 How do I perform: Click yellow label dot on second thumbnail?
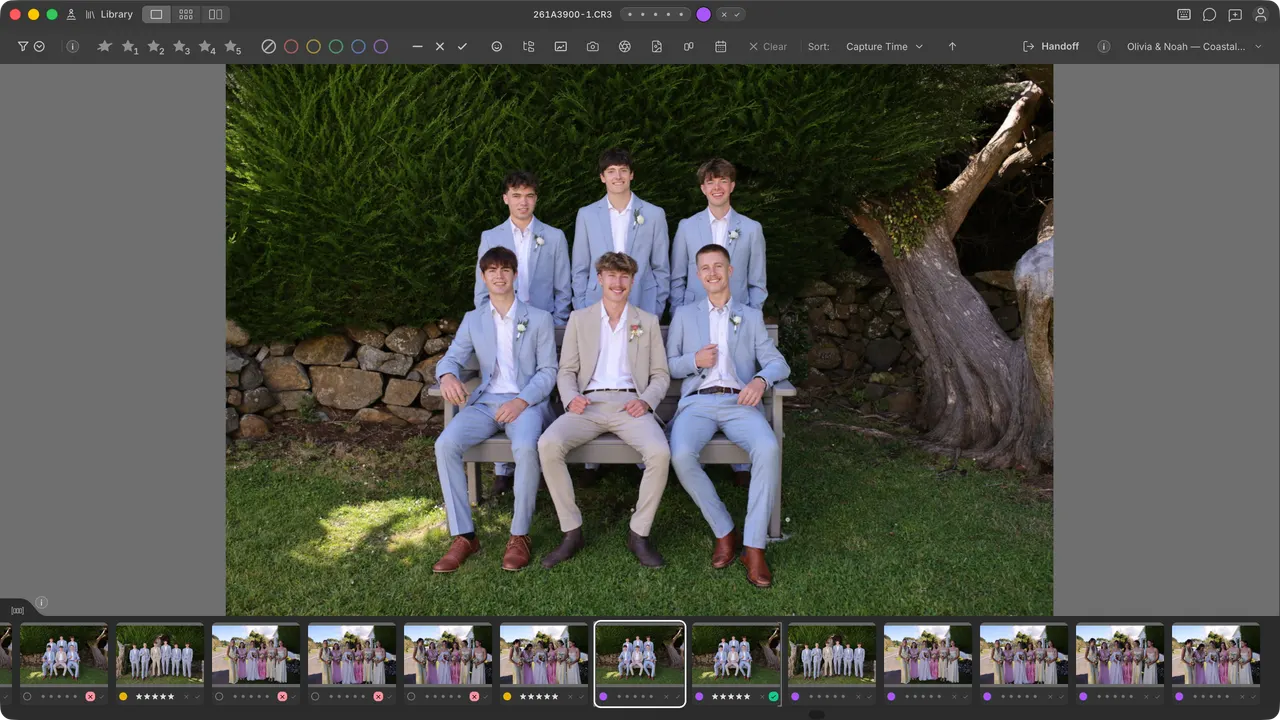[x=123, y=697]
